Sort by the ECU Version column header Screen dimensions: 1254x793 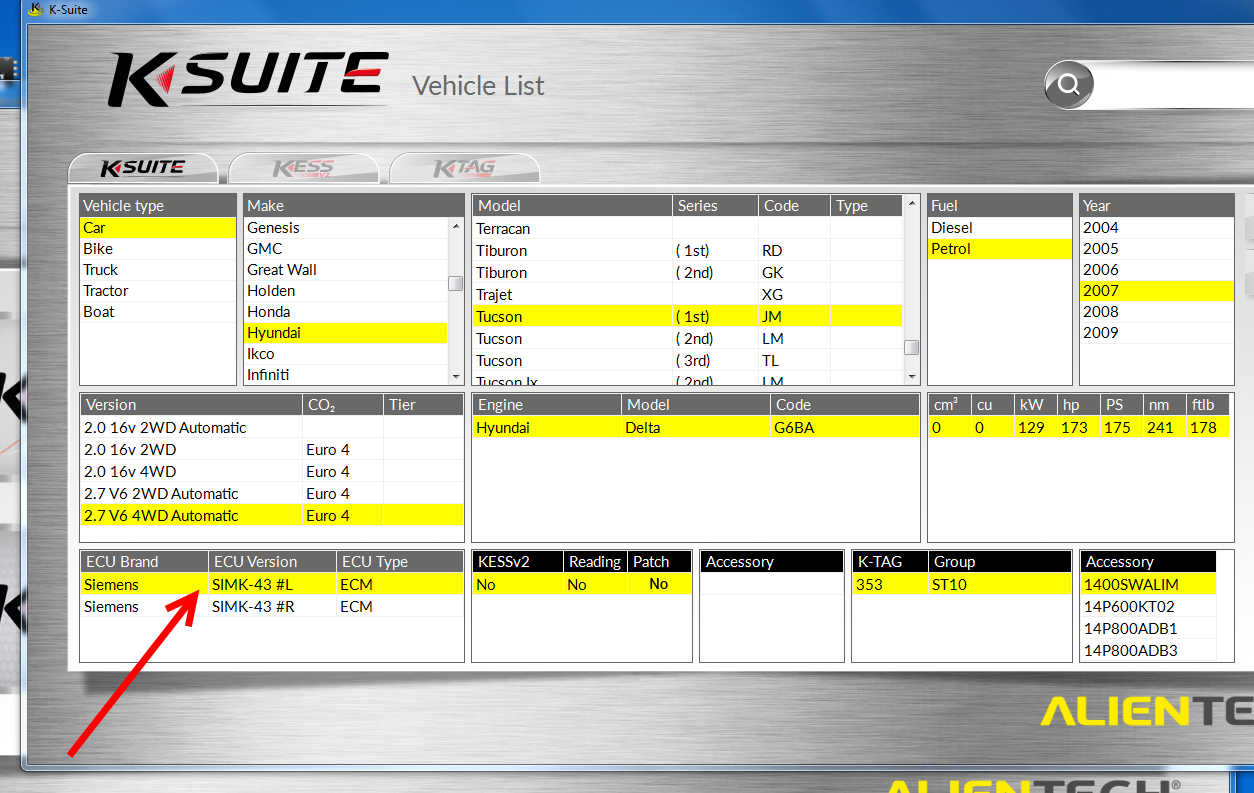tap(270, 562)
